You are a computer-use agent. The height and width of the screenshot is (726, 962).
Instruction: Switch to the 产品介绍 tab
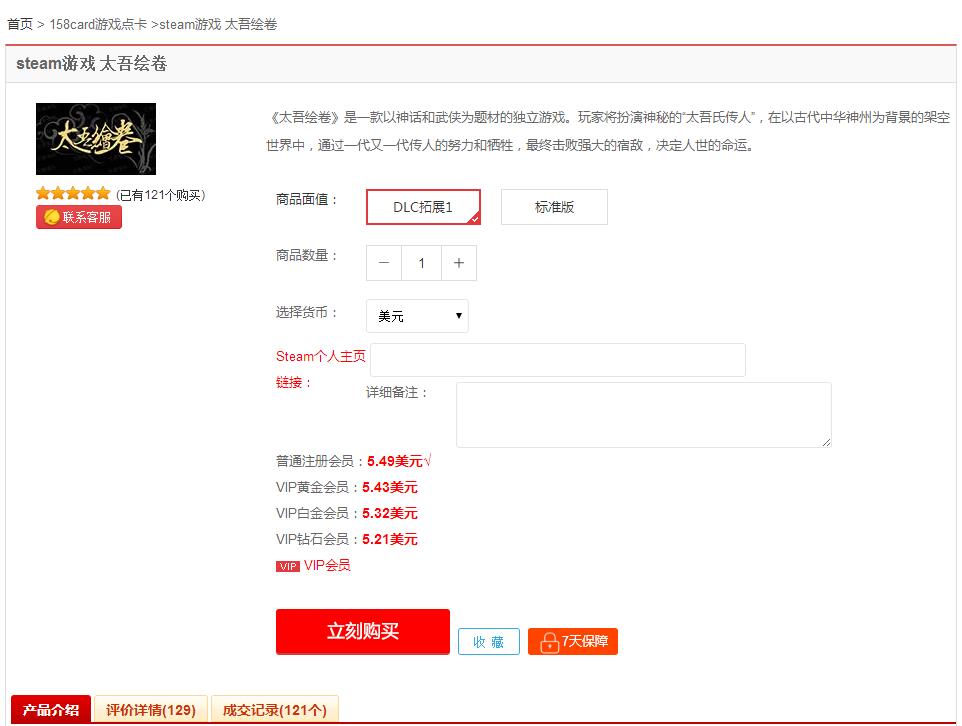click(x=51, y=710)
